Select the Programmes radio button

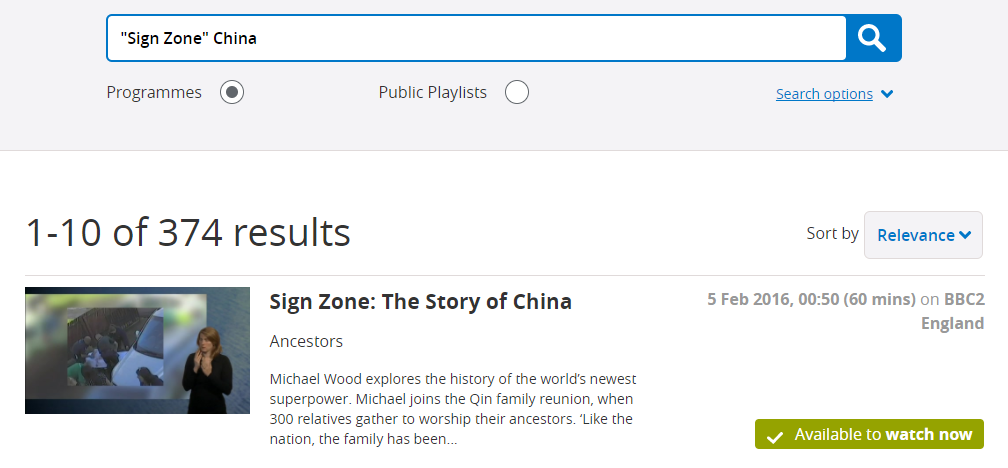tap(232, 93)
